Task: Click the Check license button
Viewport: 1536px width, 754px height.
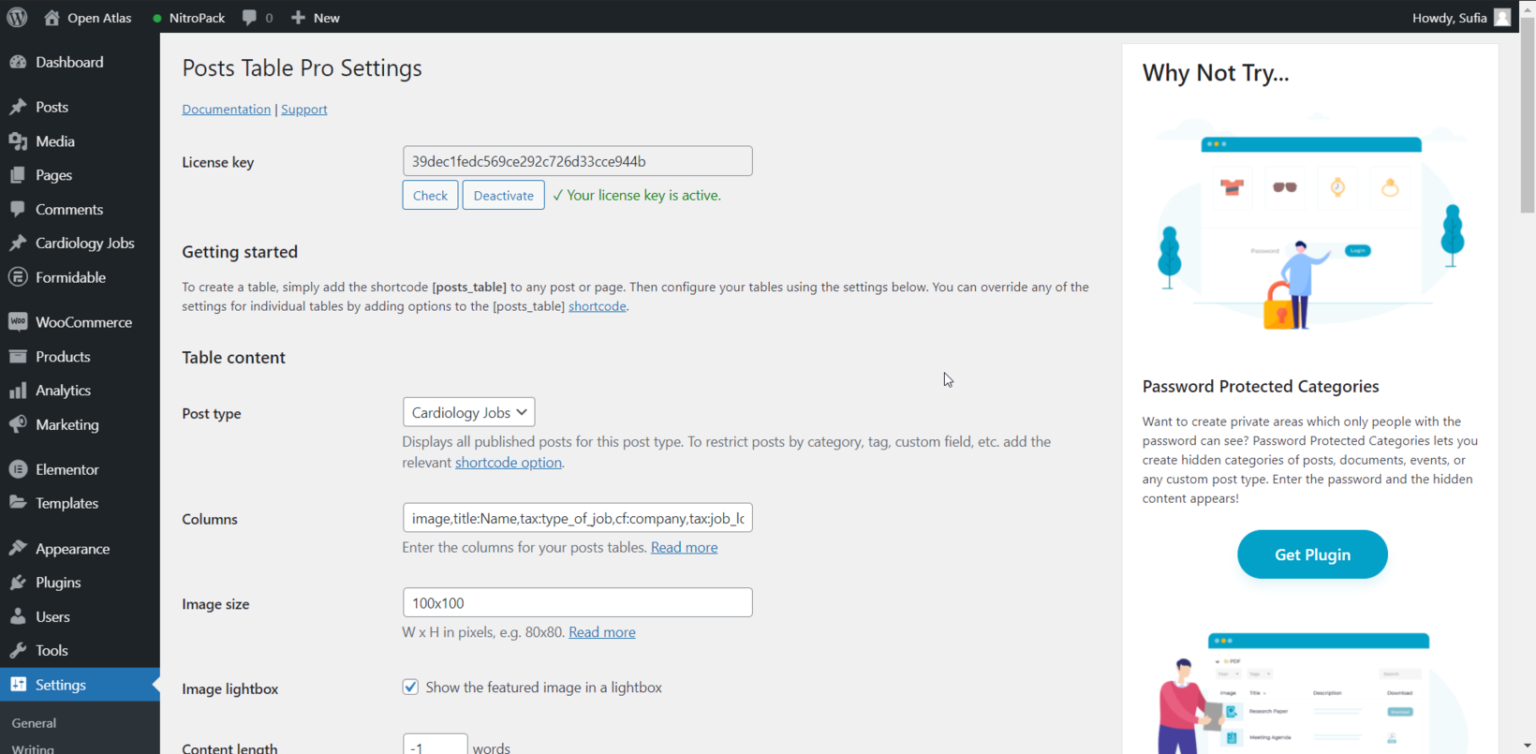Action: [430, 195]
